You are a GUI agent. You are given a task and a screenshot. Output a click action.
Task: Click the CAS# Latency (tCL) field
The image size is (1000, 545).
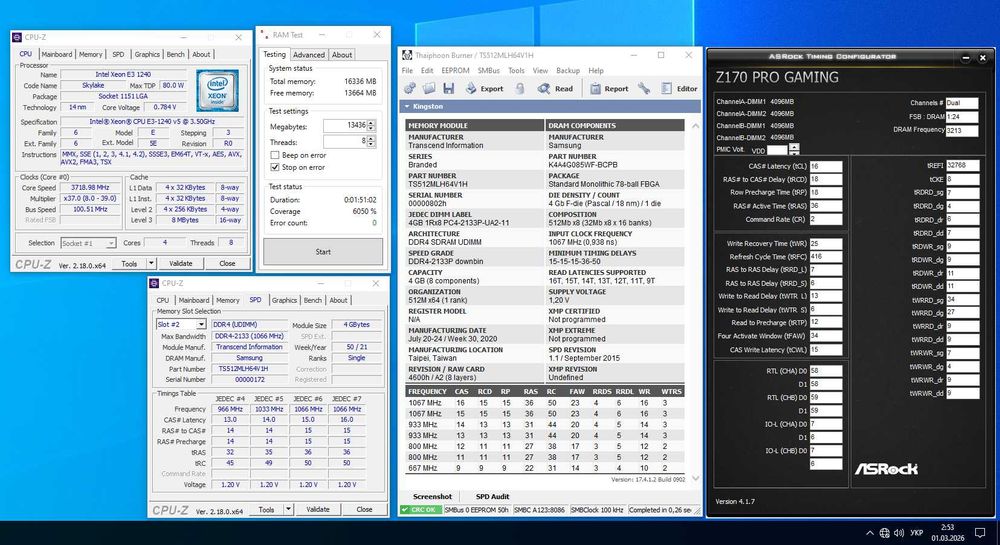[826, 166]
